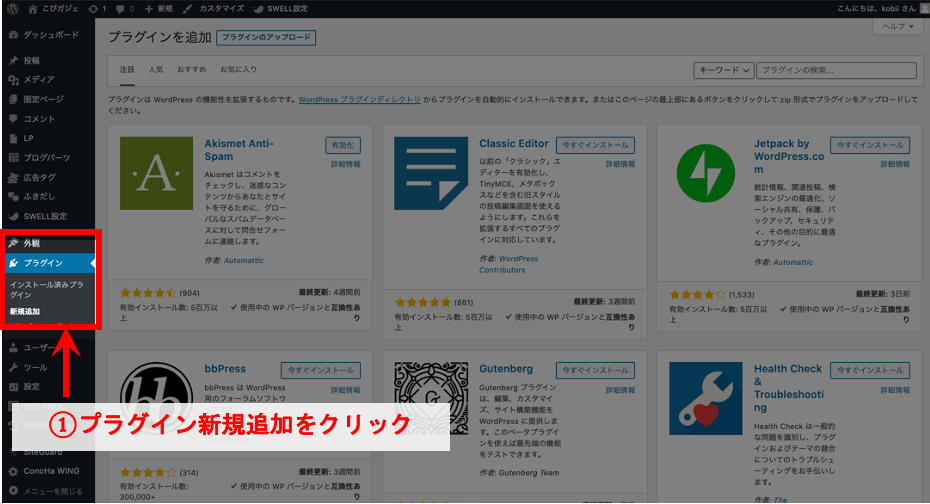Screen dimensions: 930x504
Task: Click the プラグインのアップロード button
Action: pos(266,37)
